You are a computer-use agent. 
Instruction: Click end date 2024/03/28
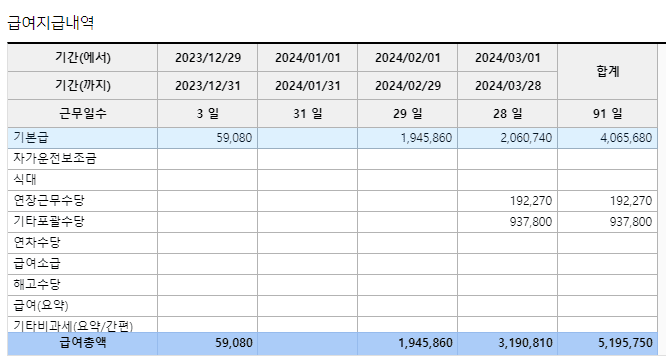point(508,85)
